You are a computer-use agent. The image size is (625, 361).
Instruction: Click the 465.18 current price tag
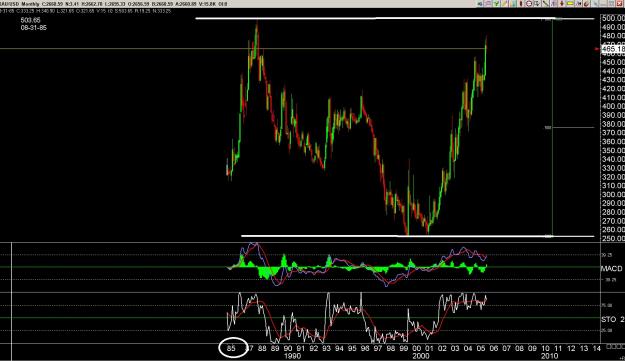[x=613, y=49]
